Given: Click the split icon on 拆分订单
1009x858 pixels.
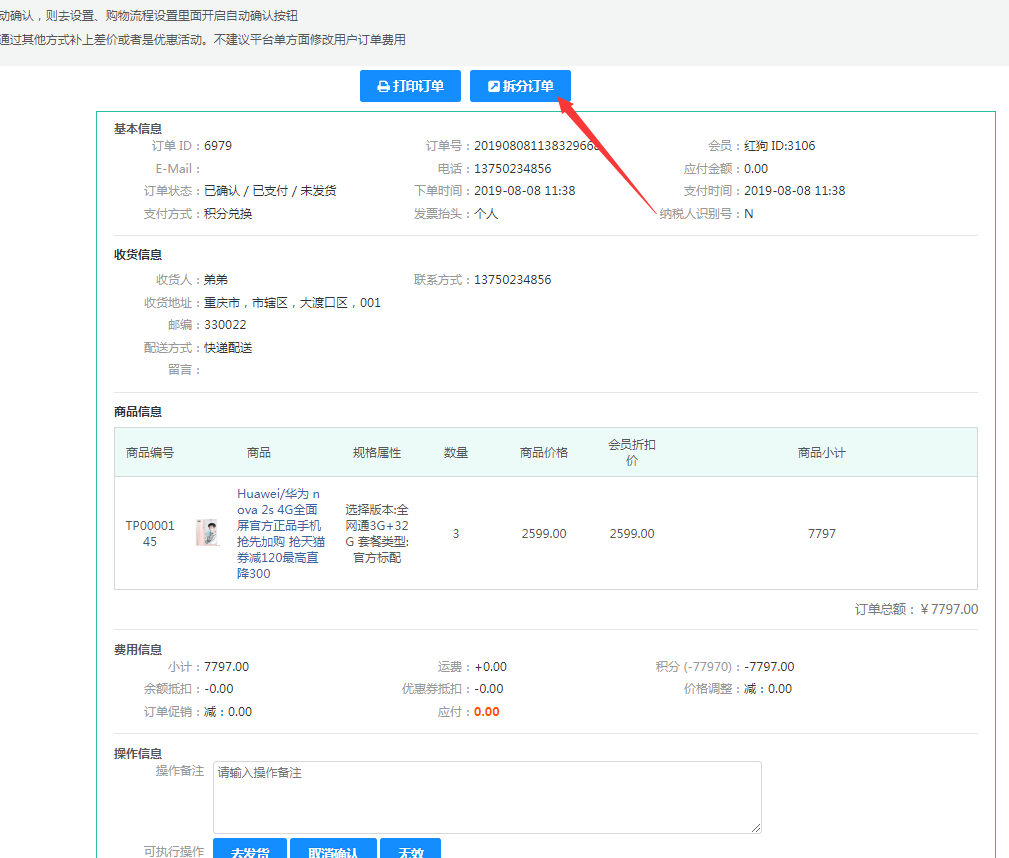Looking at the screenshot, I should pos(493,87).
